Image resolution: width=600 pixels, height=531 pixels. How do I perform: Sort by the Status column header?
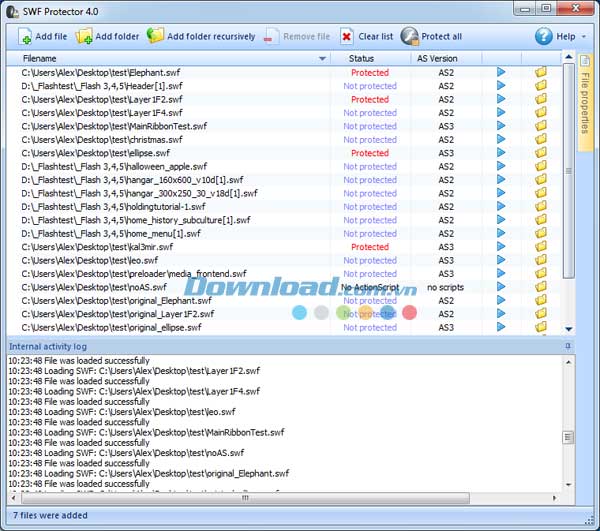coord(361,59)
